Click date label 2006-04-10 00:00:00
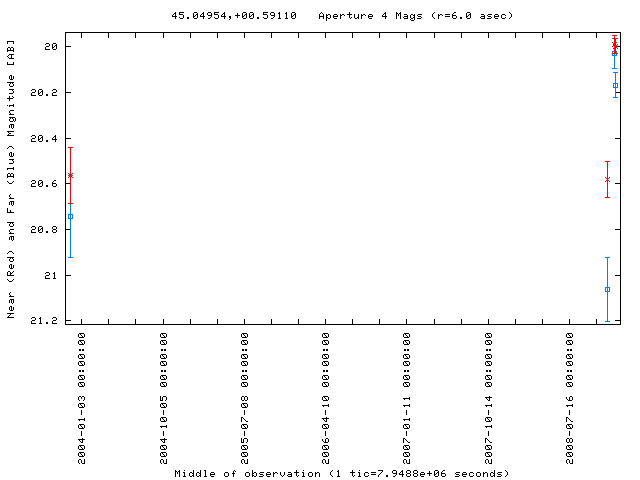Viewport: 640px width, 480px height. (325, 398)
